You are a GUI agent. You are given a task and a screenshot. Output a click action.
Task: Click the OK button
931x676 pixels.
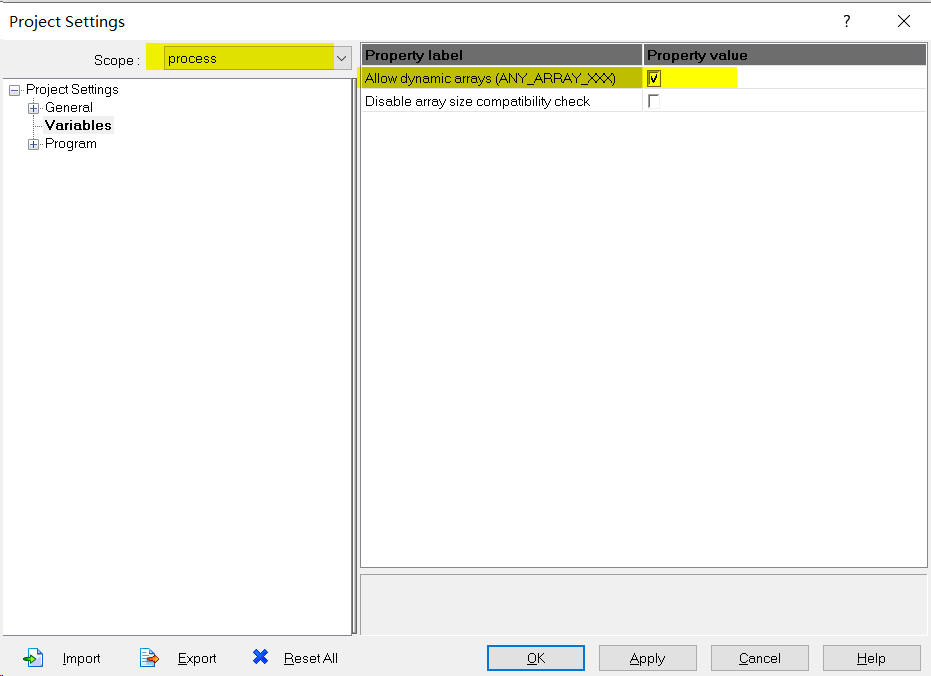point(536,658)
